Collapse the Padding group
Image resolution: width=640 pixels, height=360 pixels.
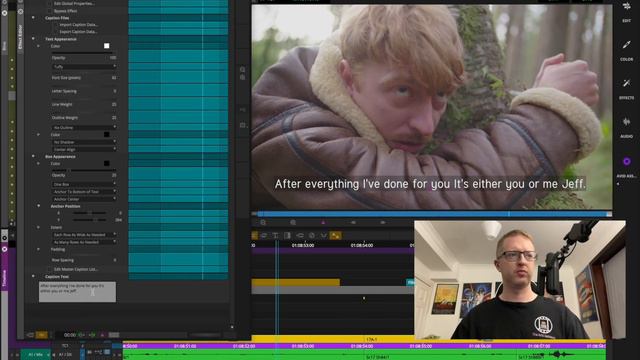39,249
